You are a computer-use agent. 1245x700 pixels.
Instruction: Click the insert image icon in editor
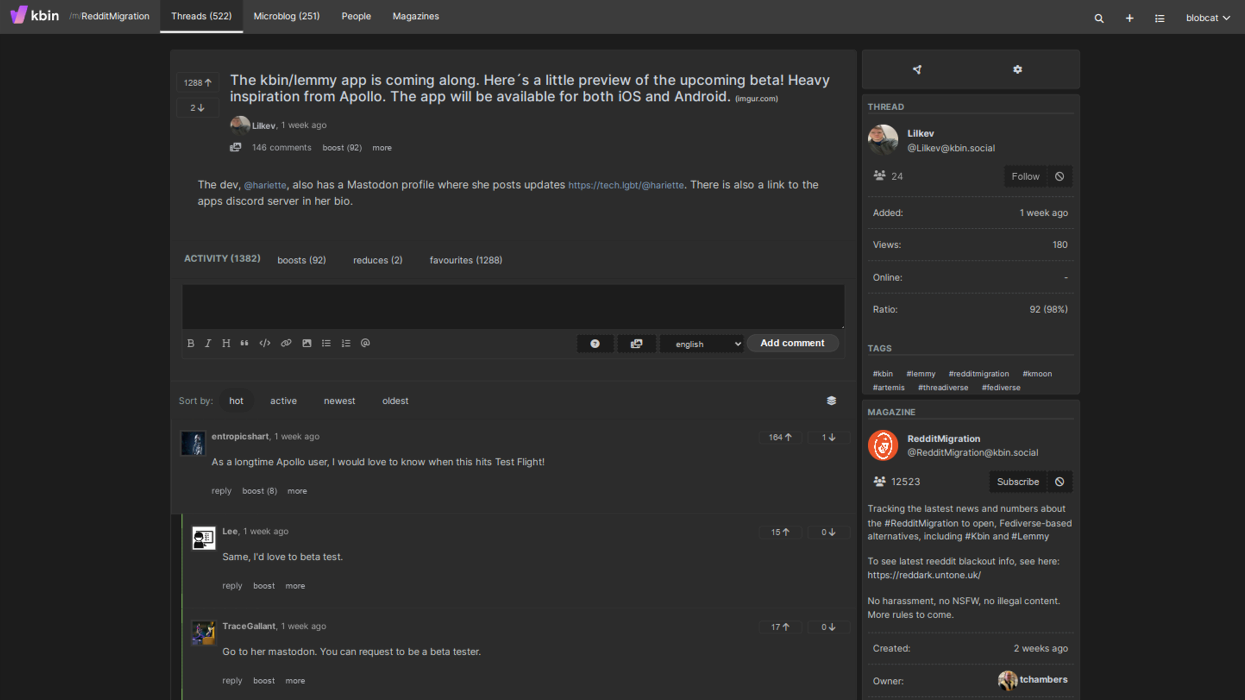307,343
